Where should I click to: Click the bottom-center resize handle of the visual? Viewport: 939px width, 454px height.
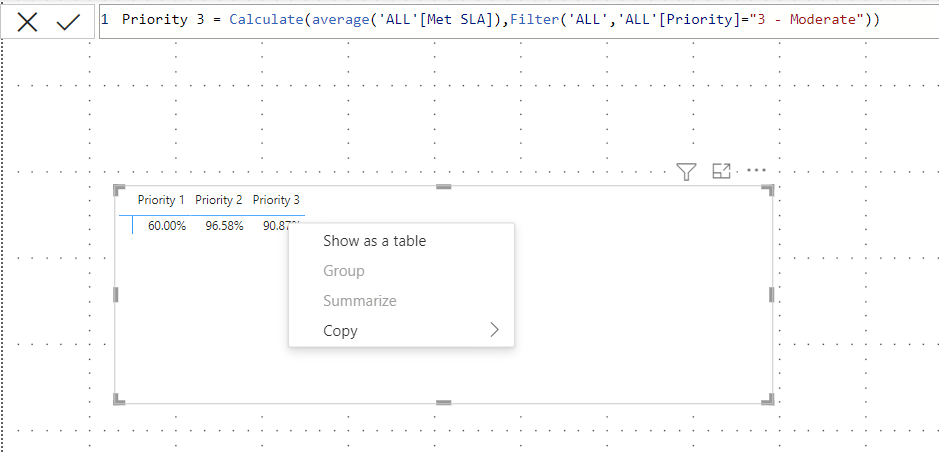[443, 402]
